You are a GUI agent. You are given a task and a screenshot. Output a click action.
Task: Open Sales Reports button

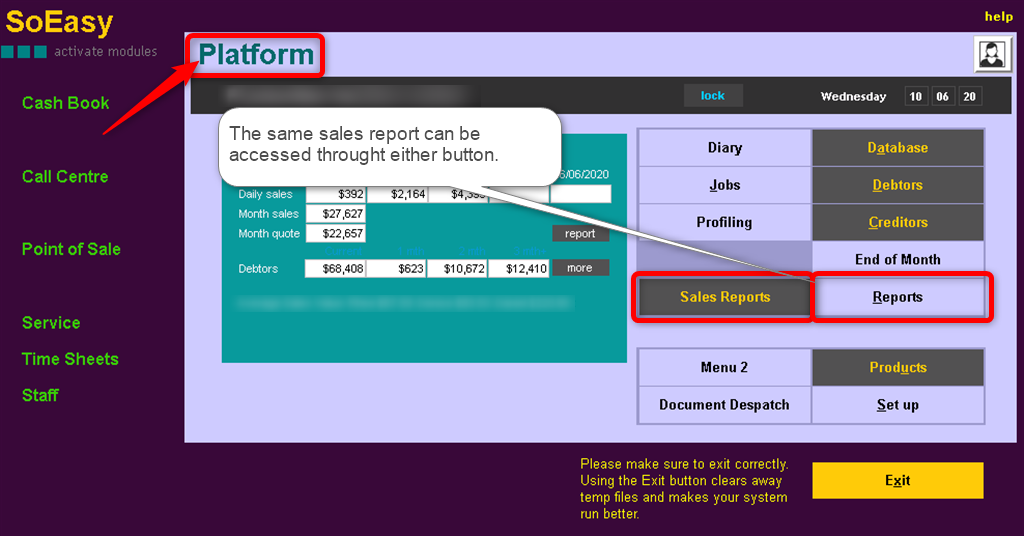pos(724,297)
